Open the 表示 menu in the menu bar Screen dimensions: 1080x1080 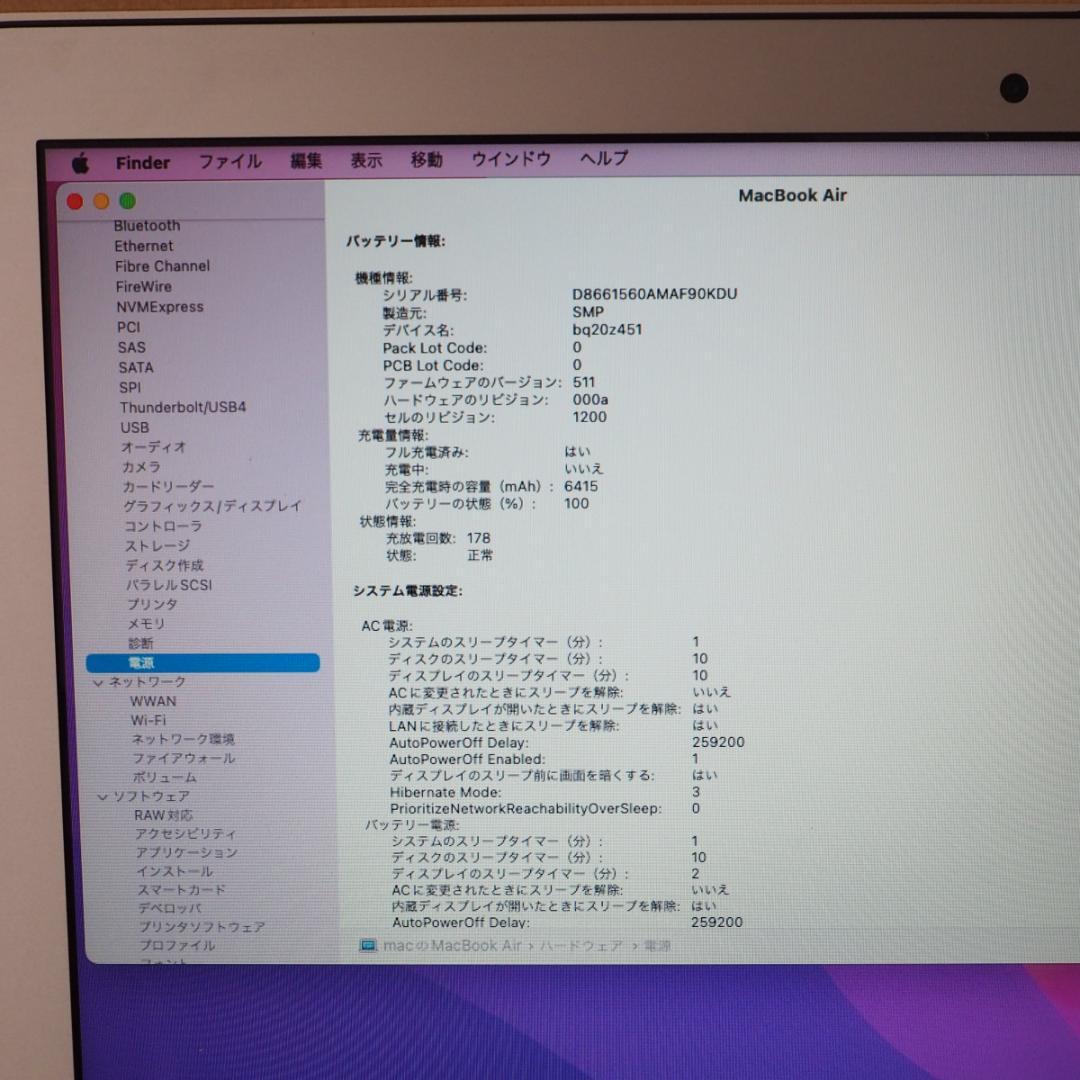pyautogui.click(x=367, y=160)
